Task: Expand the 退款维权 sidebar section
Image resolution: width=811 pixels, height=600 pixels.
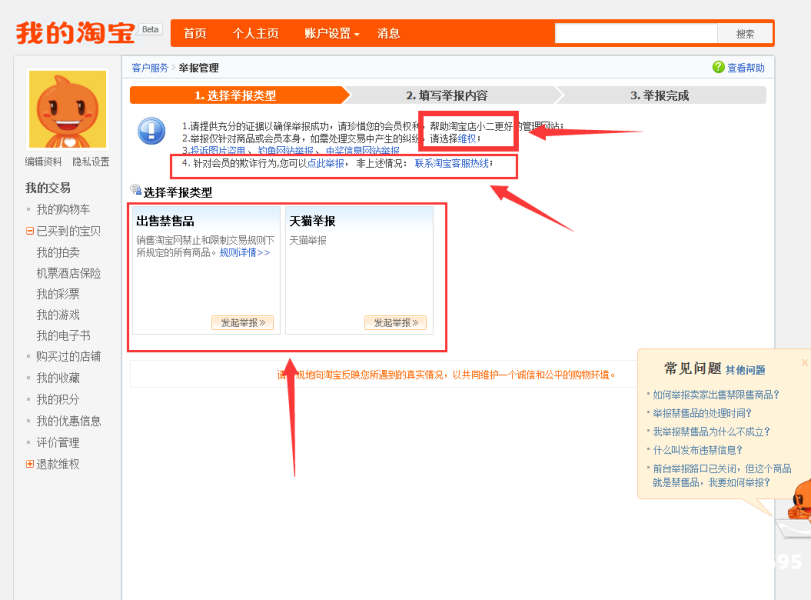Action: coord(30,464)
